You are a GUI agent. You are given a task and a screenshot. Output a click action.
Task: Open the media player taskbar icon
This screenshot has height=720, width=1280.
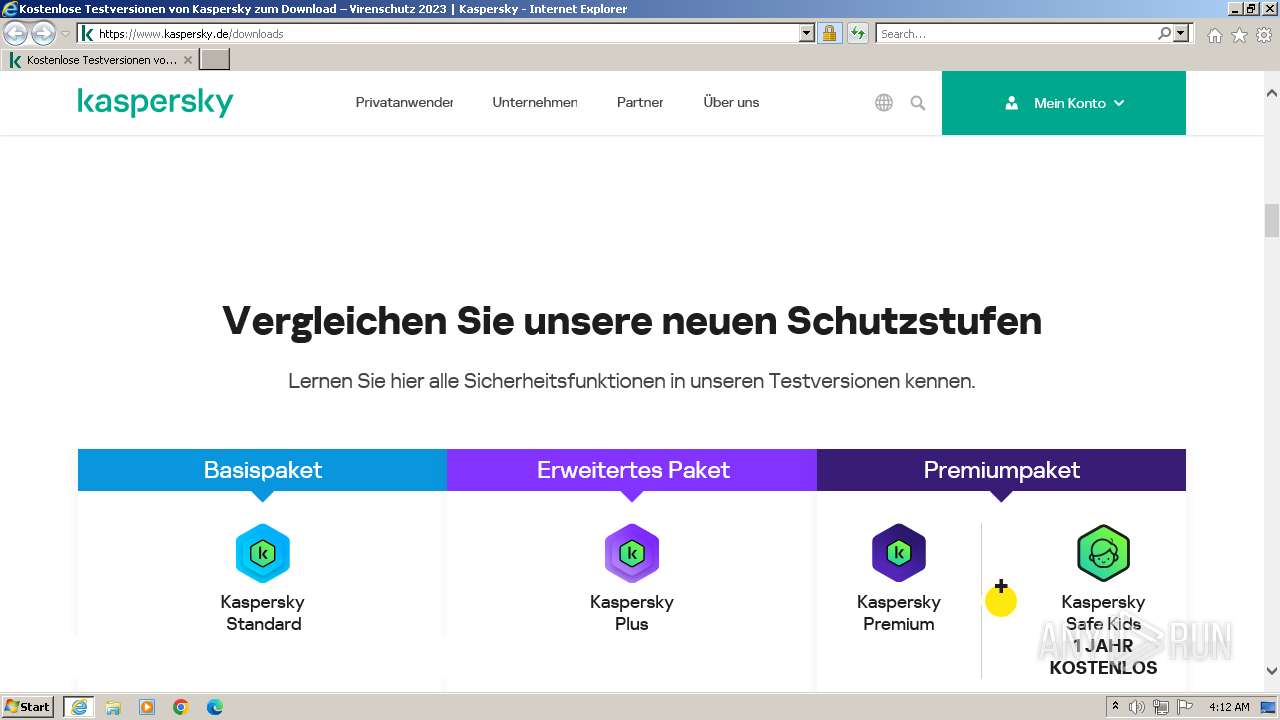click(147, 707)
